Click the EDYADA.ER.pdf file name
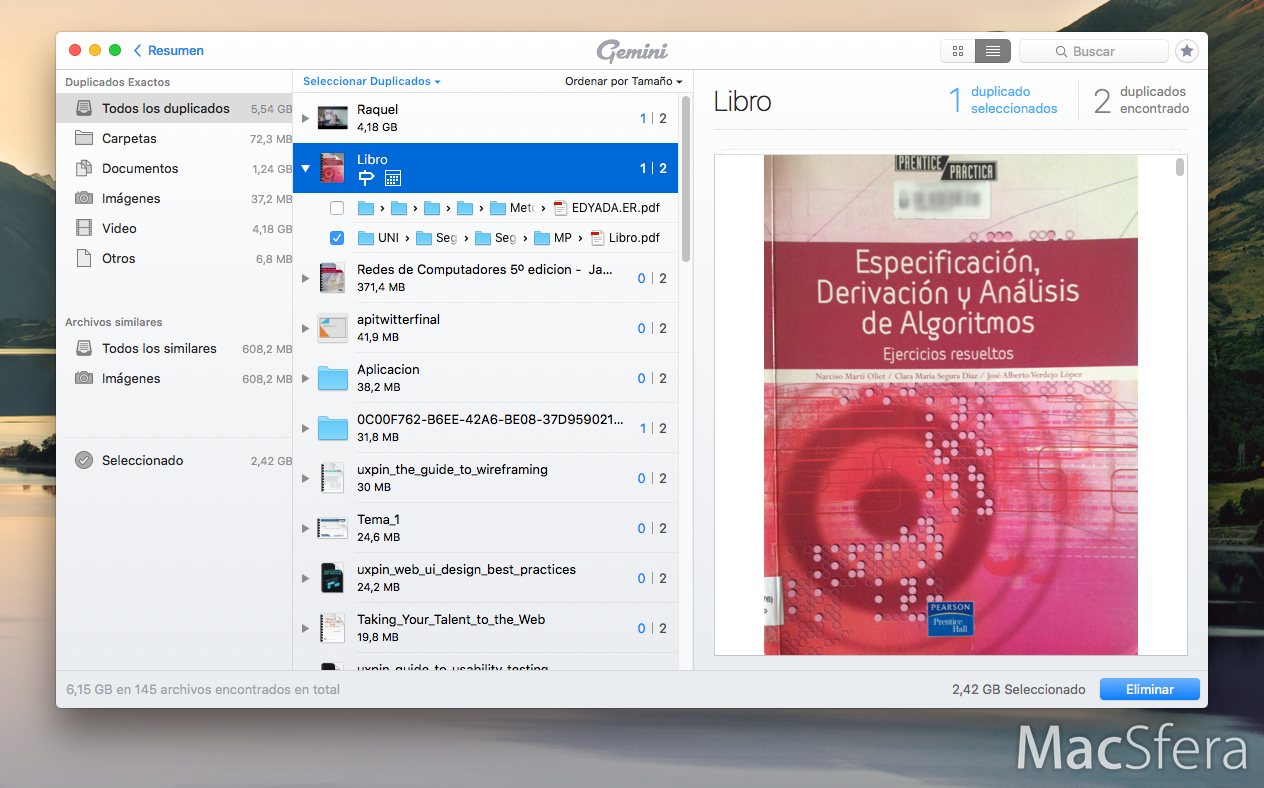 [x=616, y=208]
